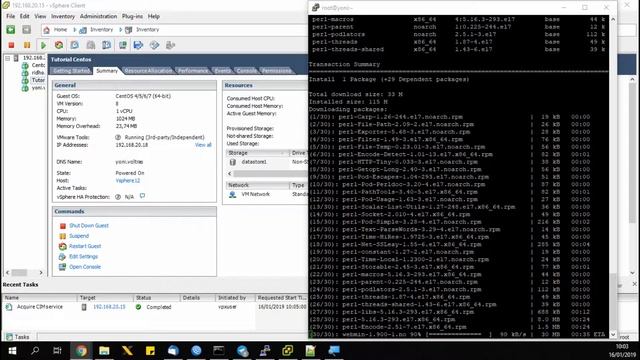Click the VMware Tools help question icon
This screenshot has width=640, height=360.
click(x=118, y=138)
